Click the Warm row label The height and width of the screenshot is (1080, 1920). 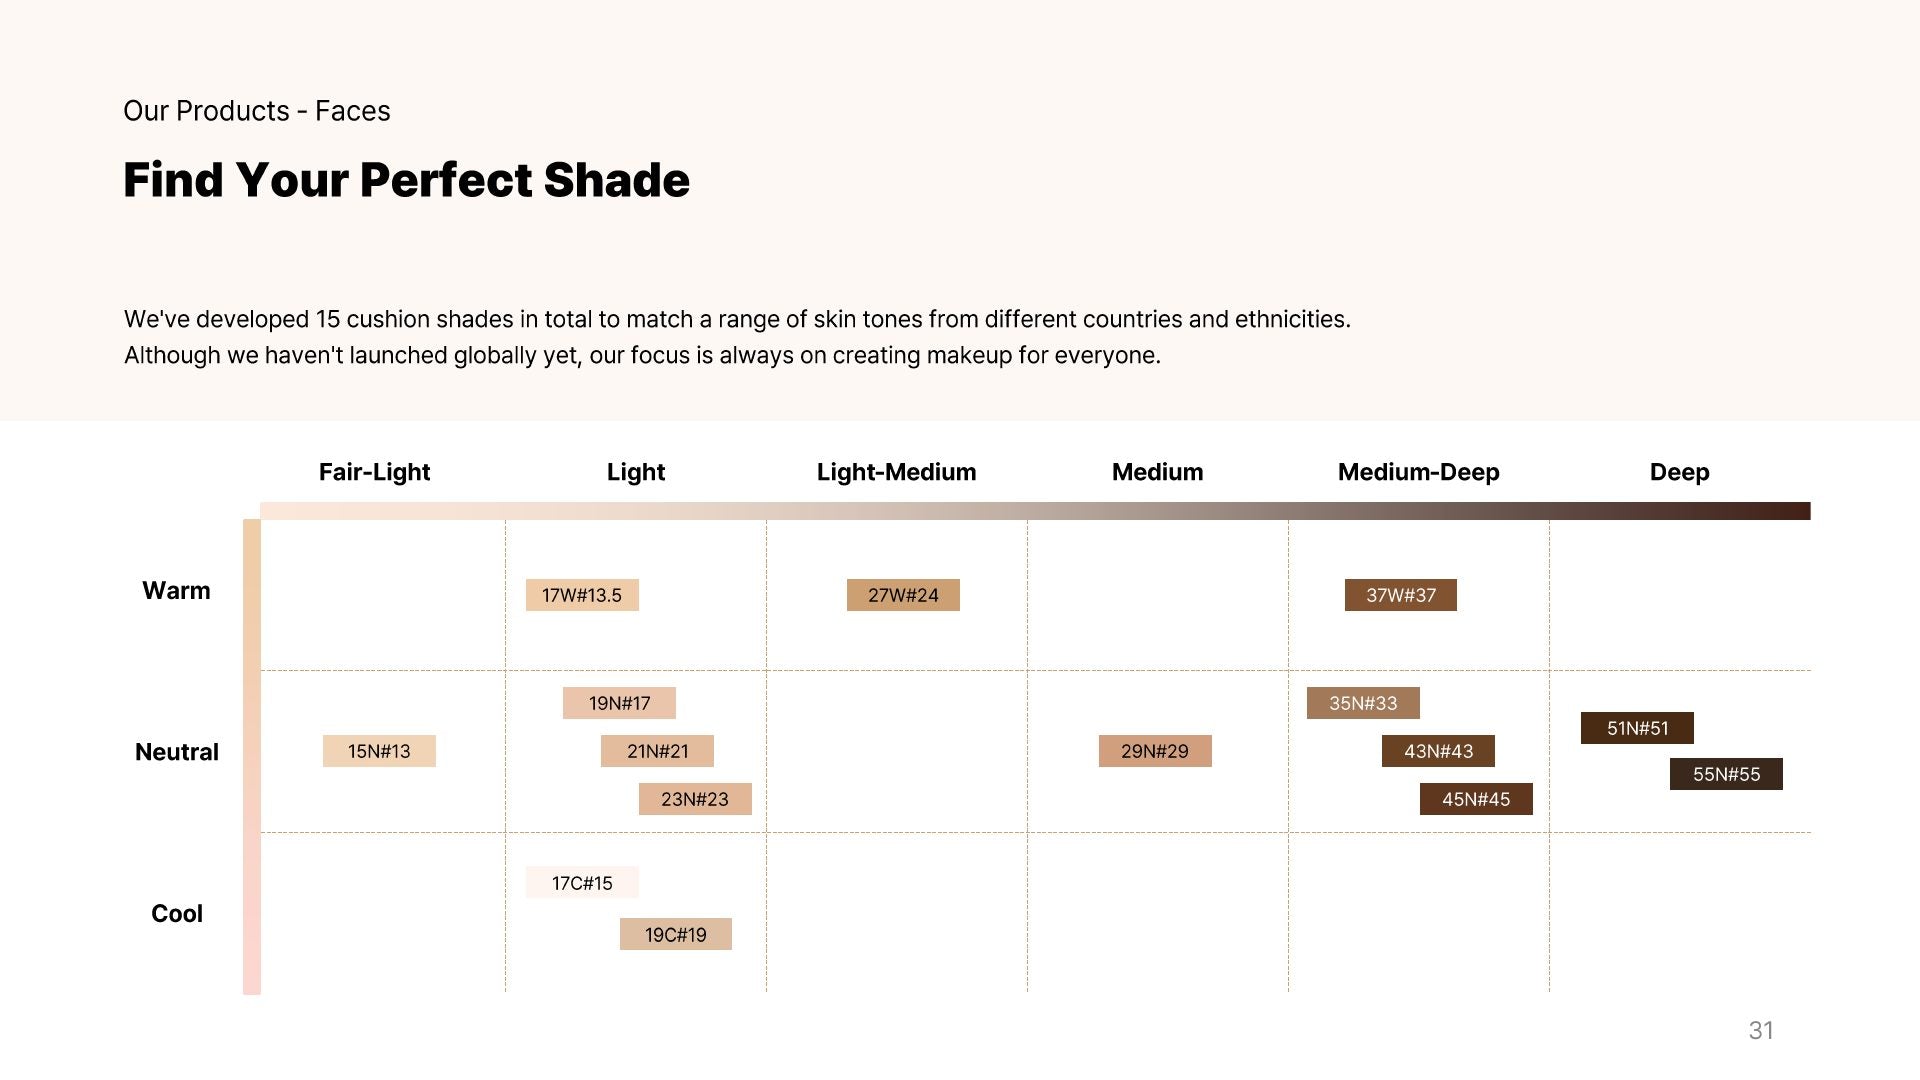point(176,590)
